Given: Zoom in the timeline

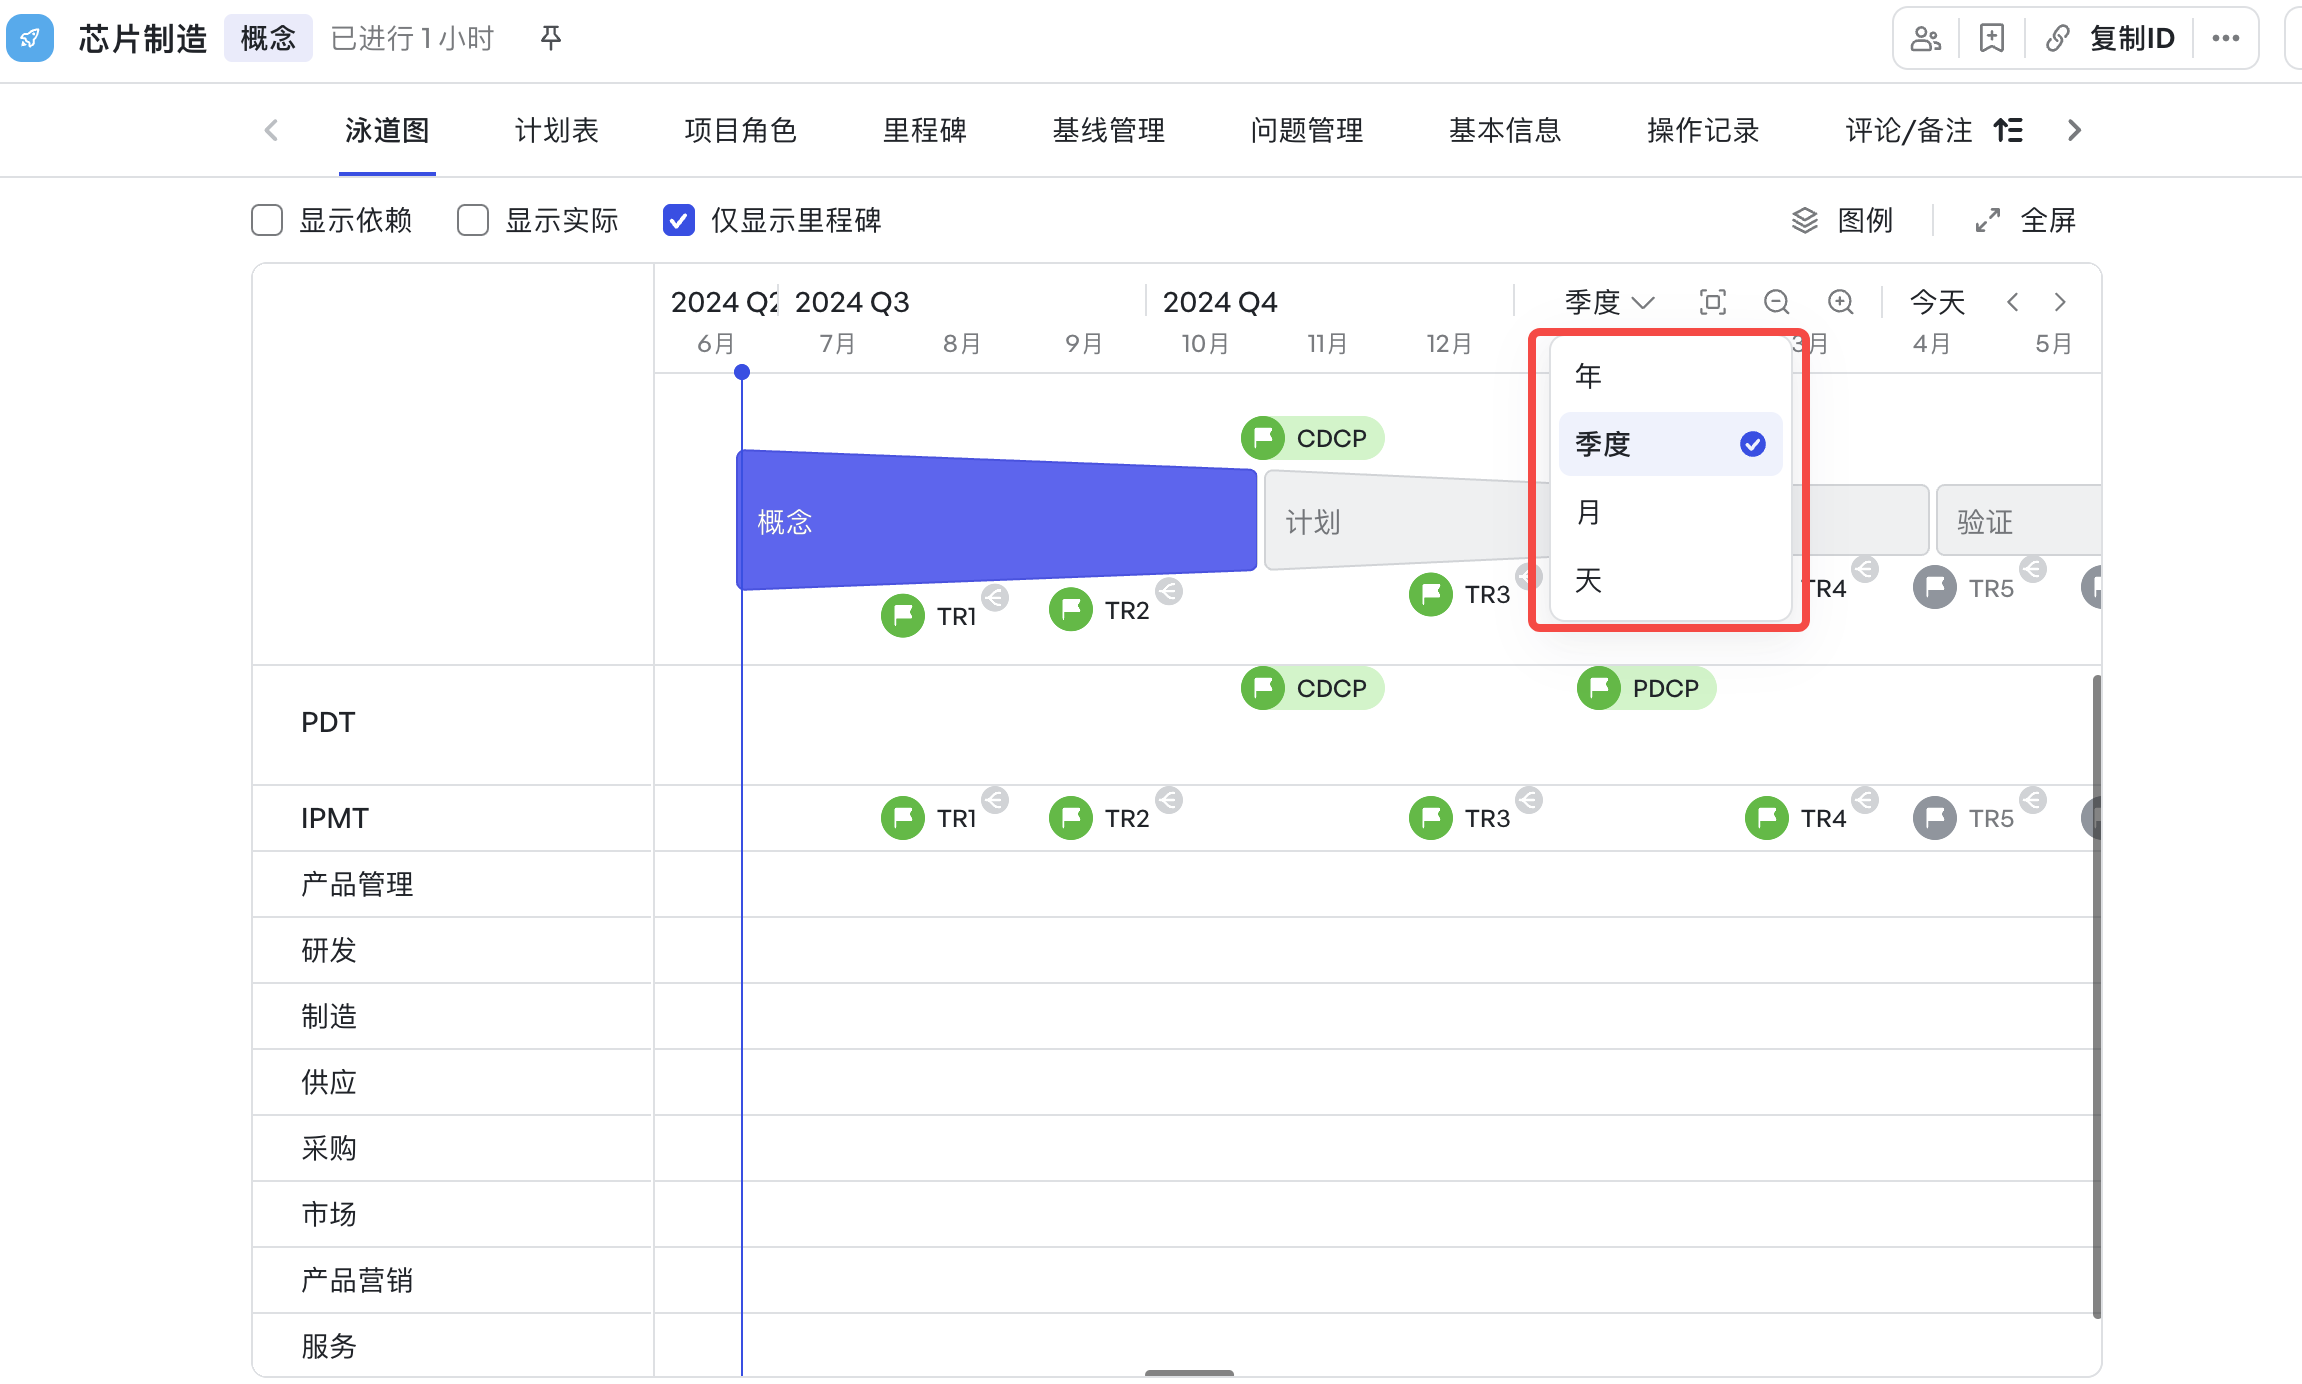Looking at the screenshot, I should click(1841, 302).
